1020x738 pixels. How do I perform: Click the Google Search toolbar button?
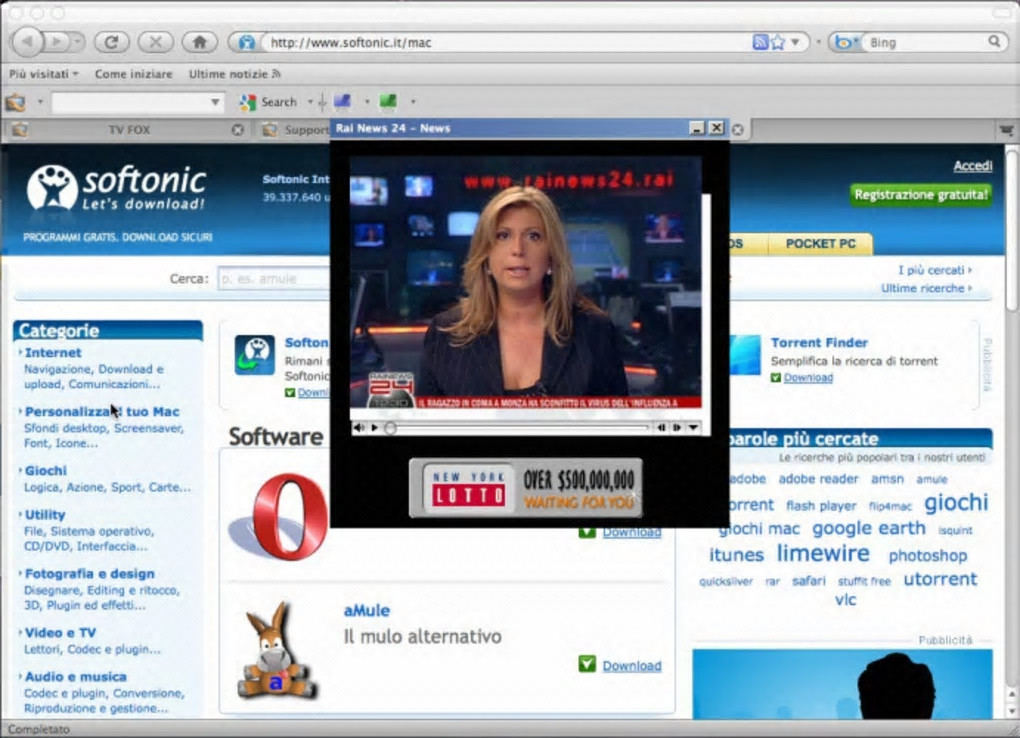268,102
